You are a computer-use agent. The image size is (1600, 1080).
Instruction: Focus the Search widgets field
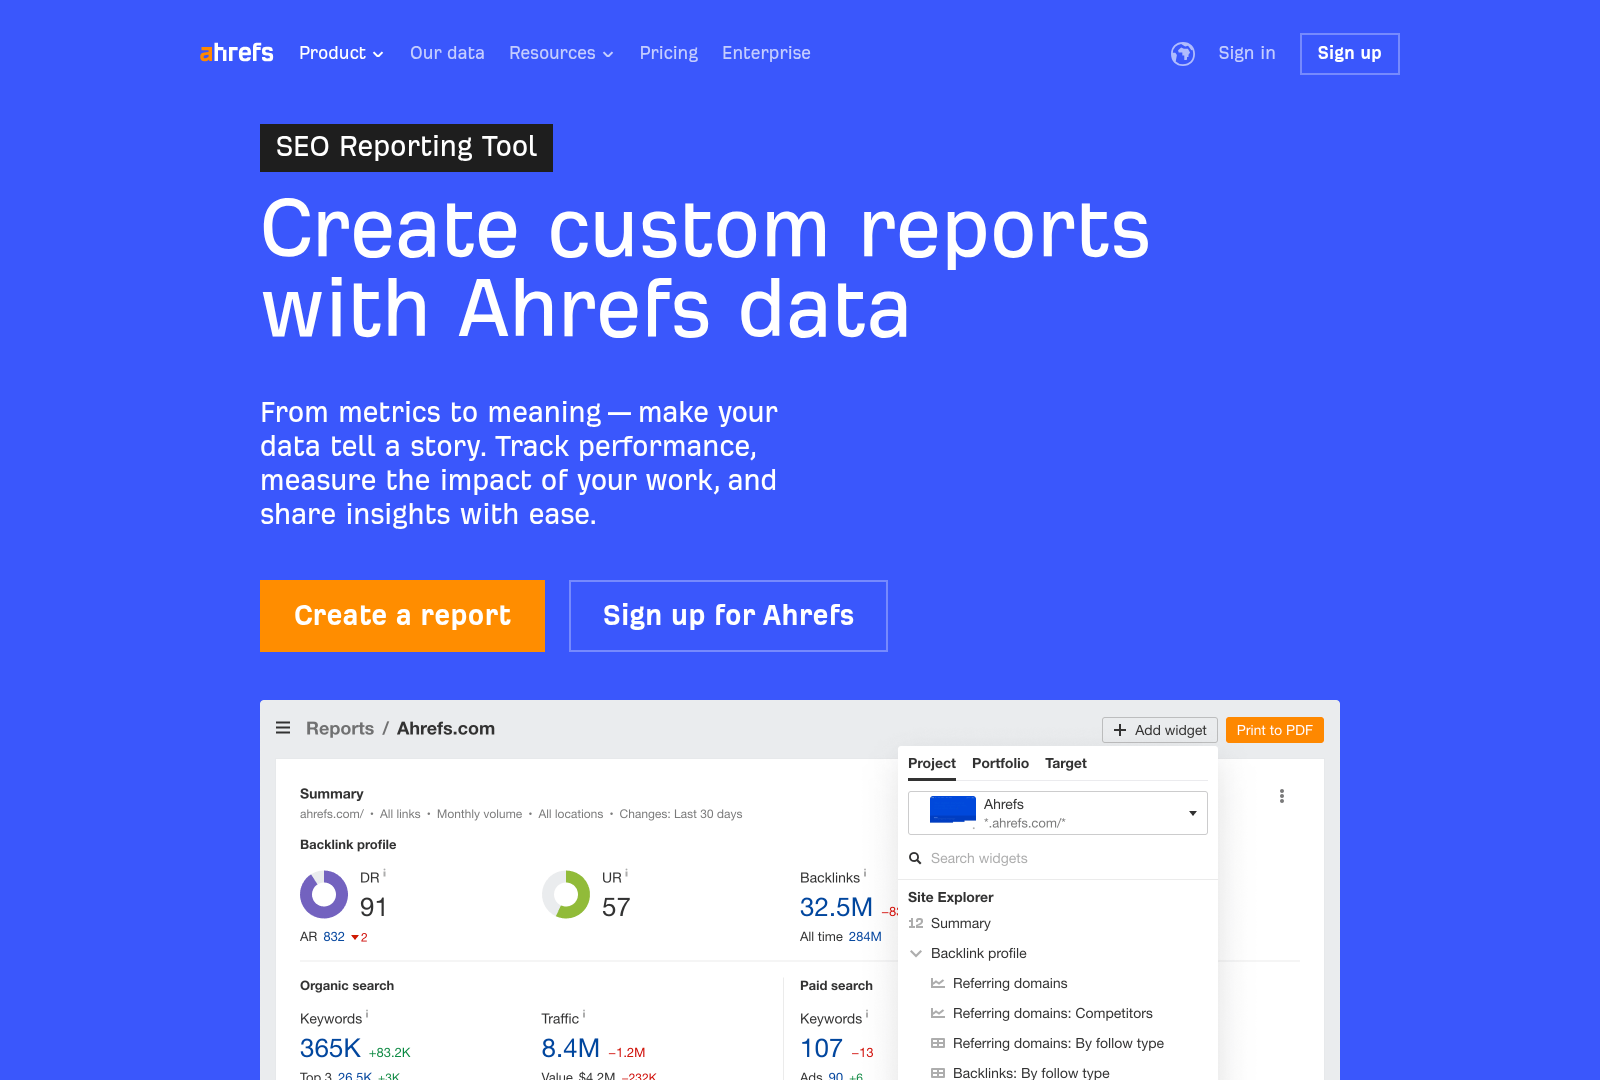1058,858
